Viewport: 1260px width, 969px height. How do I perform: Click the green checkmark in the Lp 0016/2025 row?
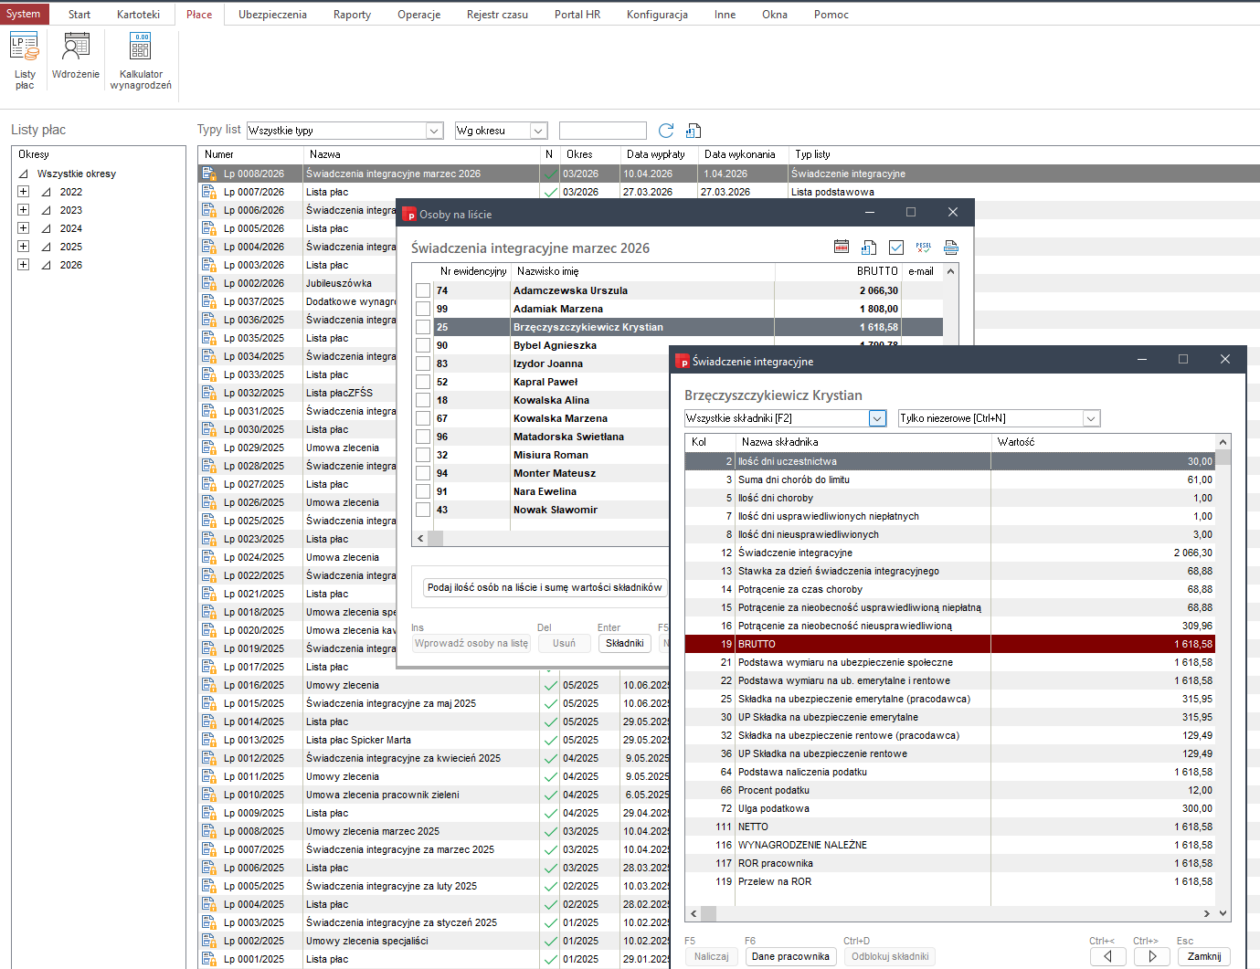click(x=550, y=685)
